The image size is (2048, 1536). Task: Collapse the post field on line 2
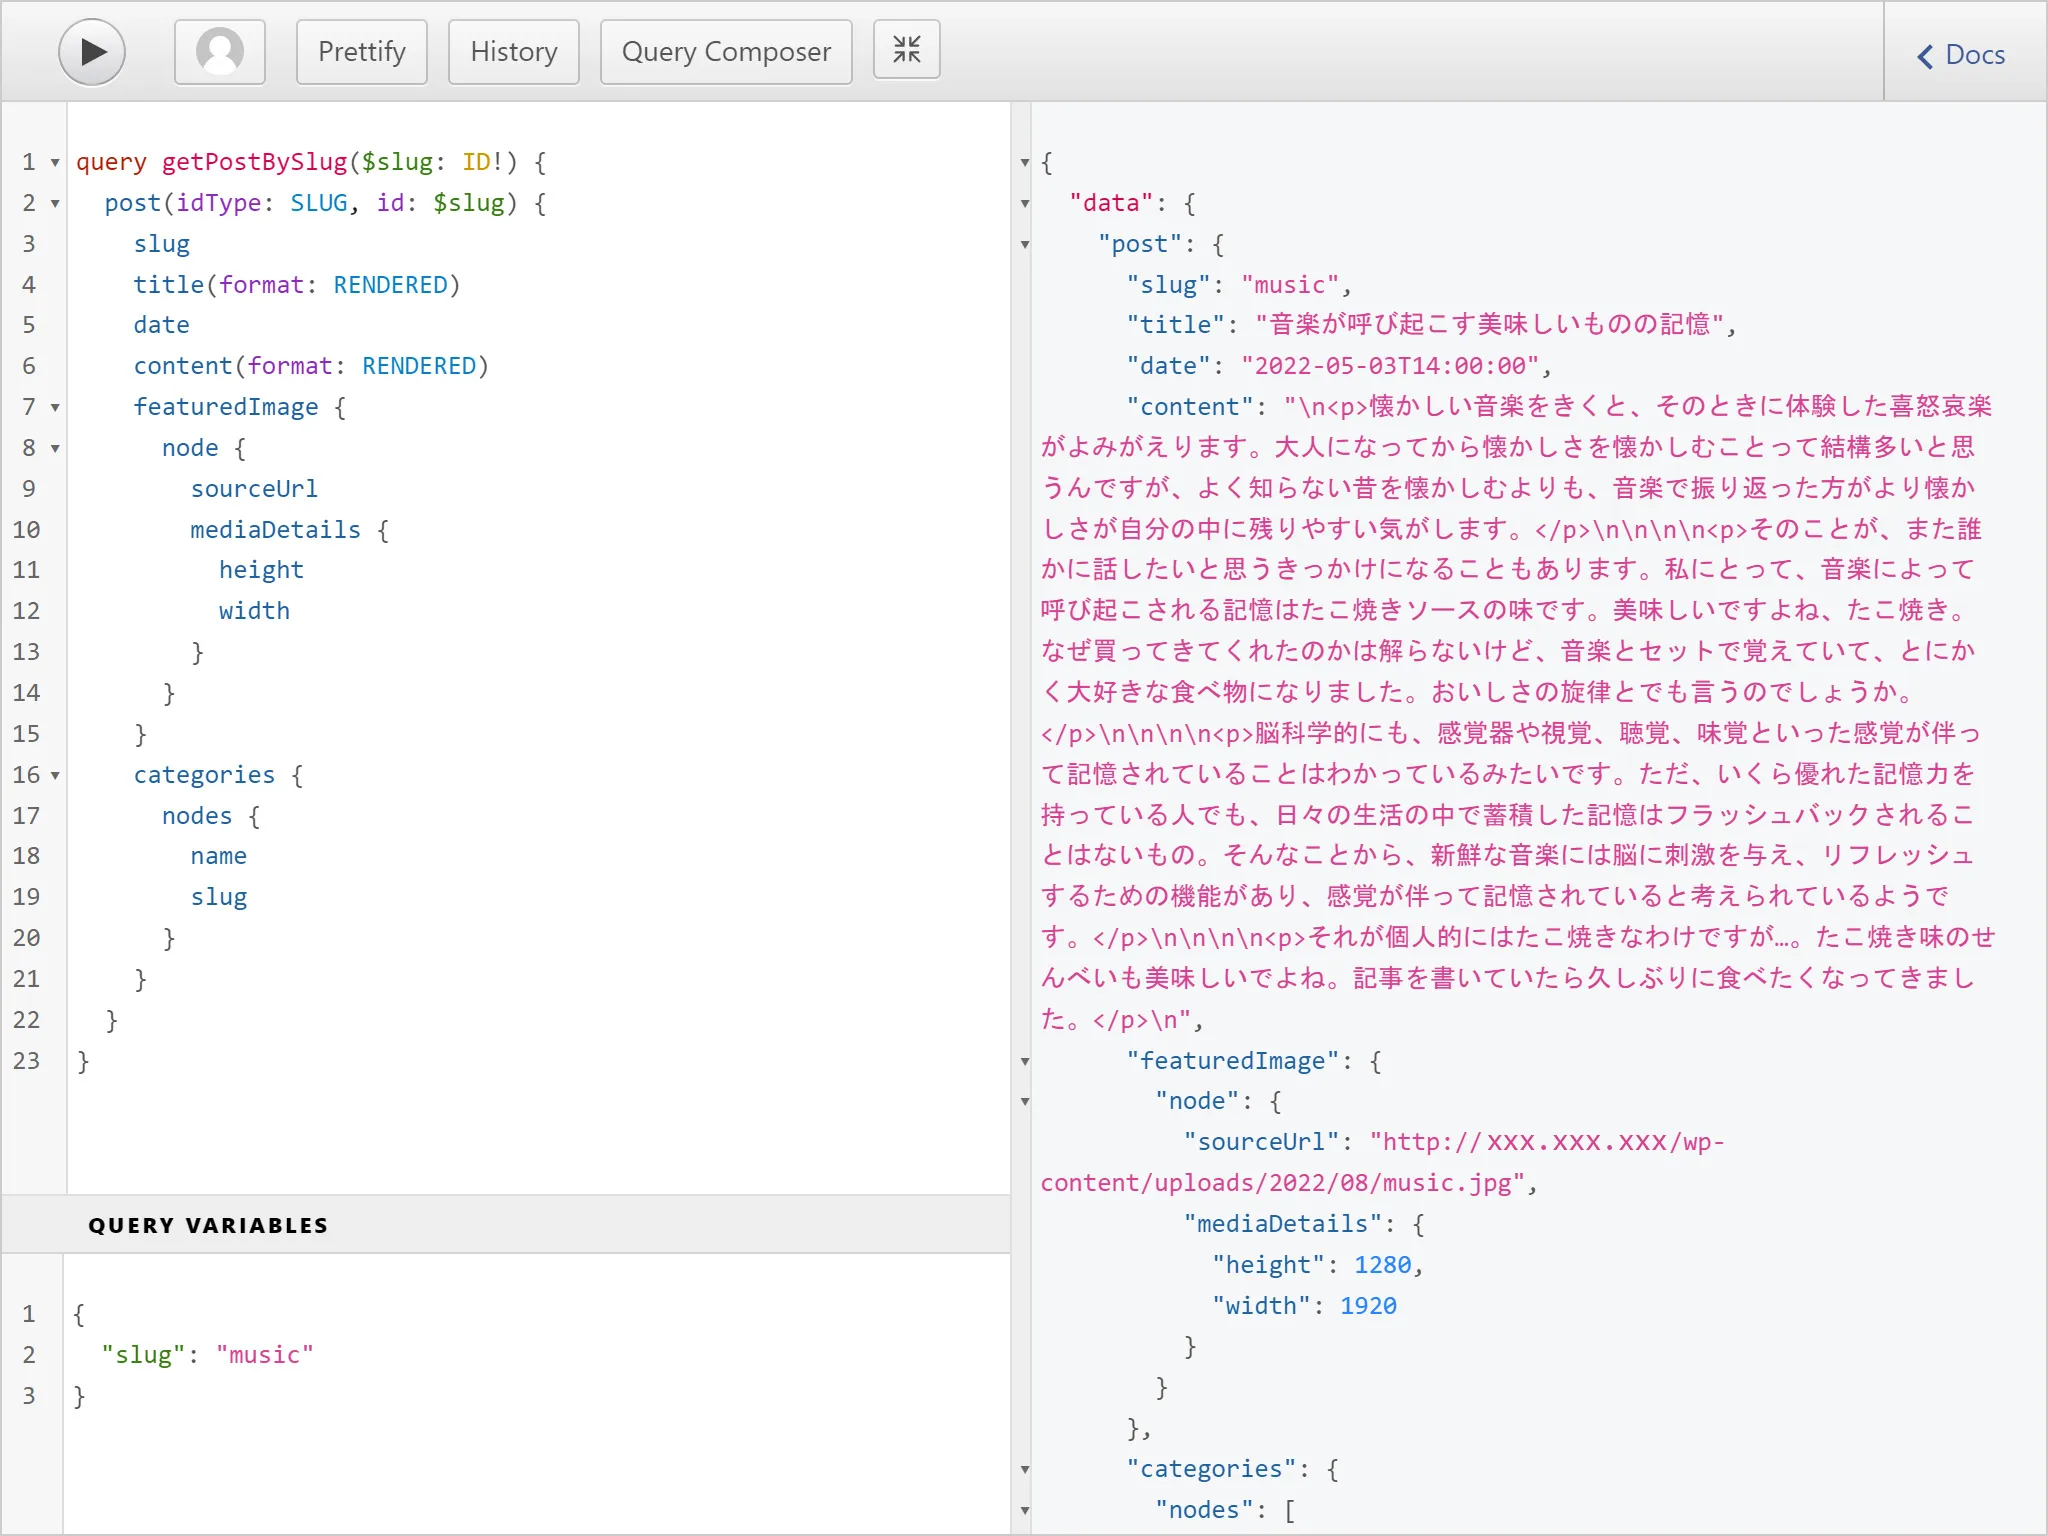(x=55, y=204)
